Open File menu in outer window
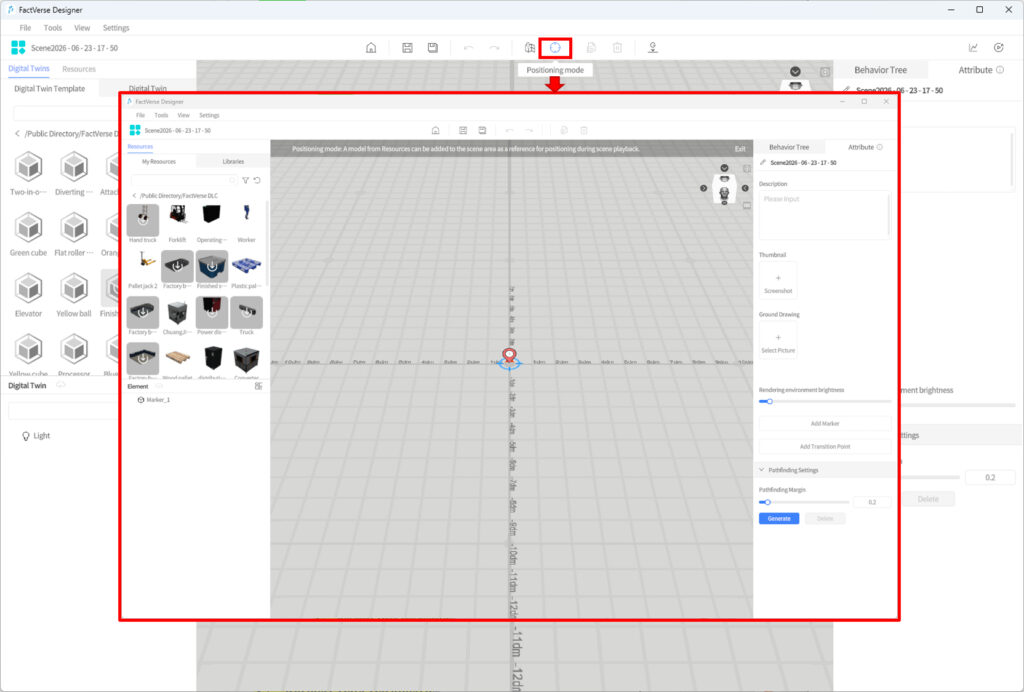Image resolution: width=1024 pixels, height=692 pixels. point(25,27)
